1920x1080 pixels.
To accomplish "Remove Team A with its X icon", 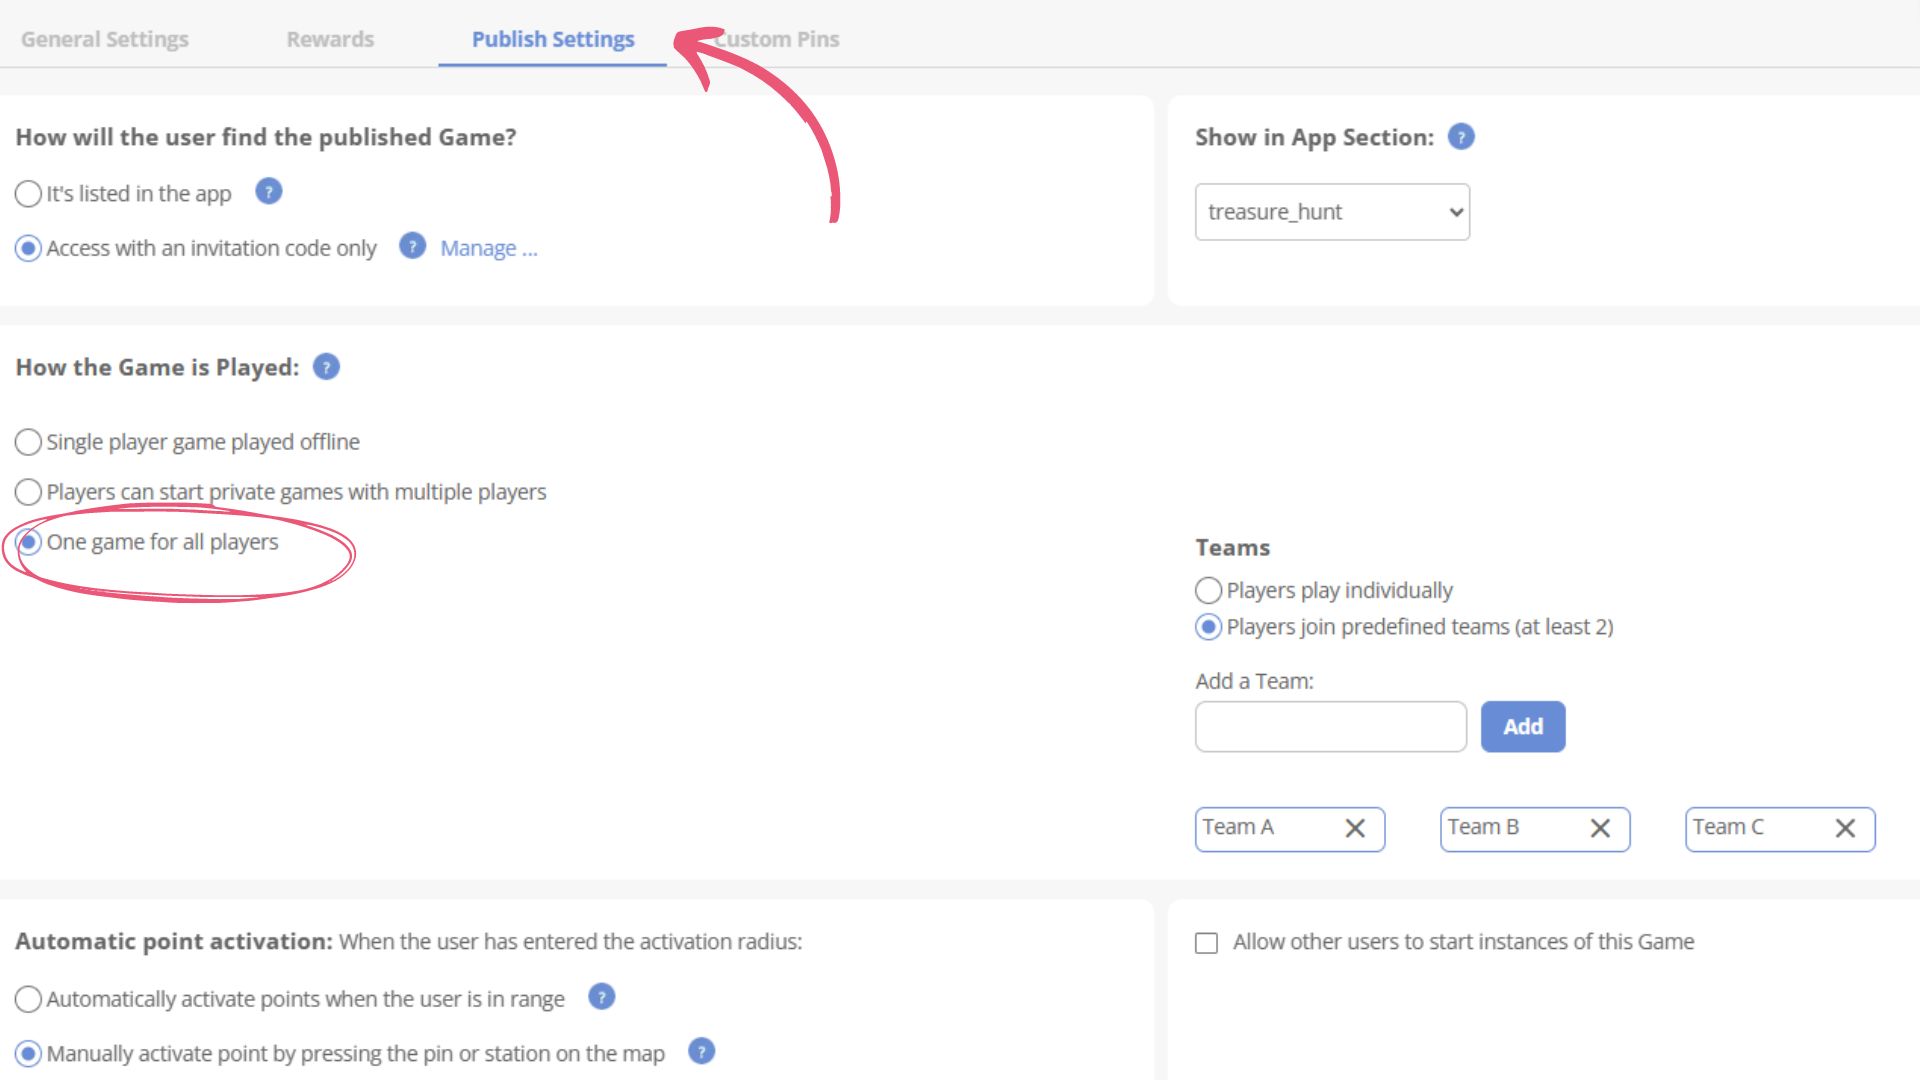I will (1355, 828).
